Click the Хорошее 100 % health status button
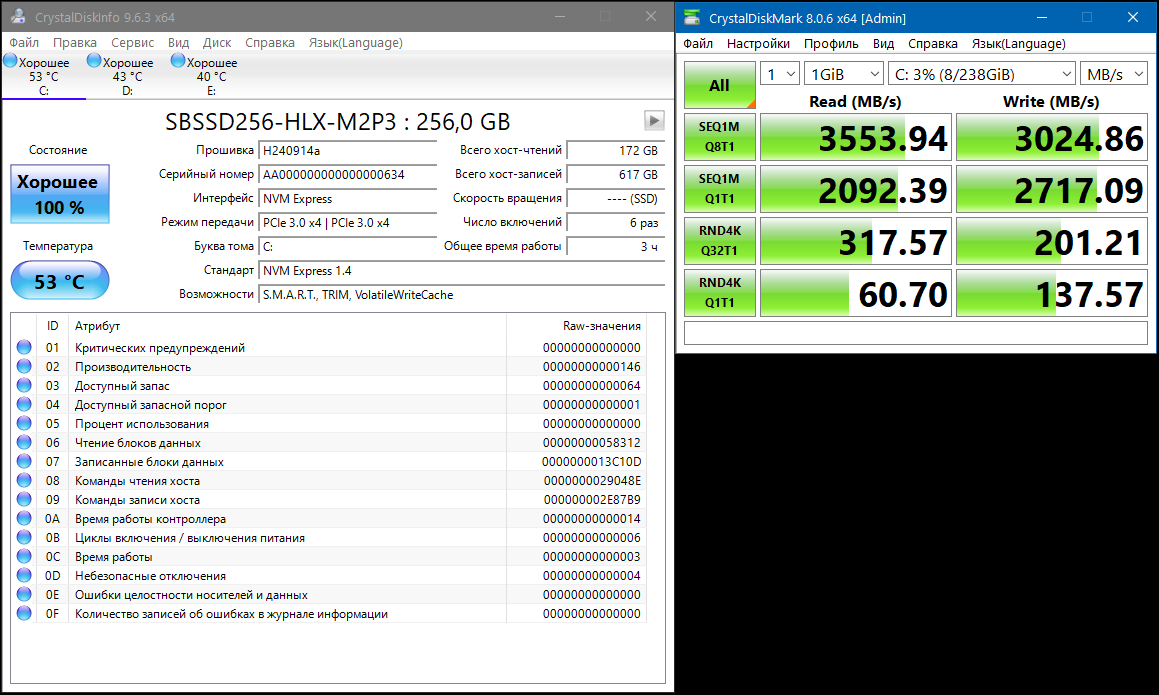Screen dimensions: 1159x695 (60, 194)
